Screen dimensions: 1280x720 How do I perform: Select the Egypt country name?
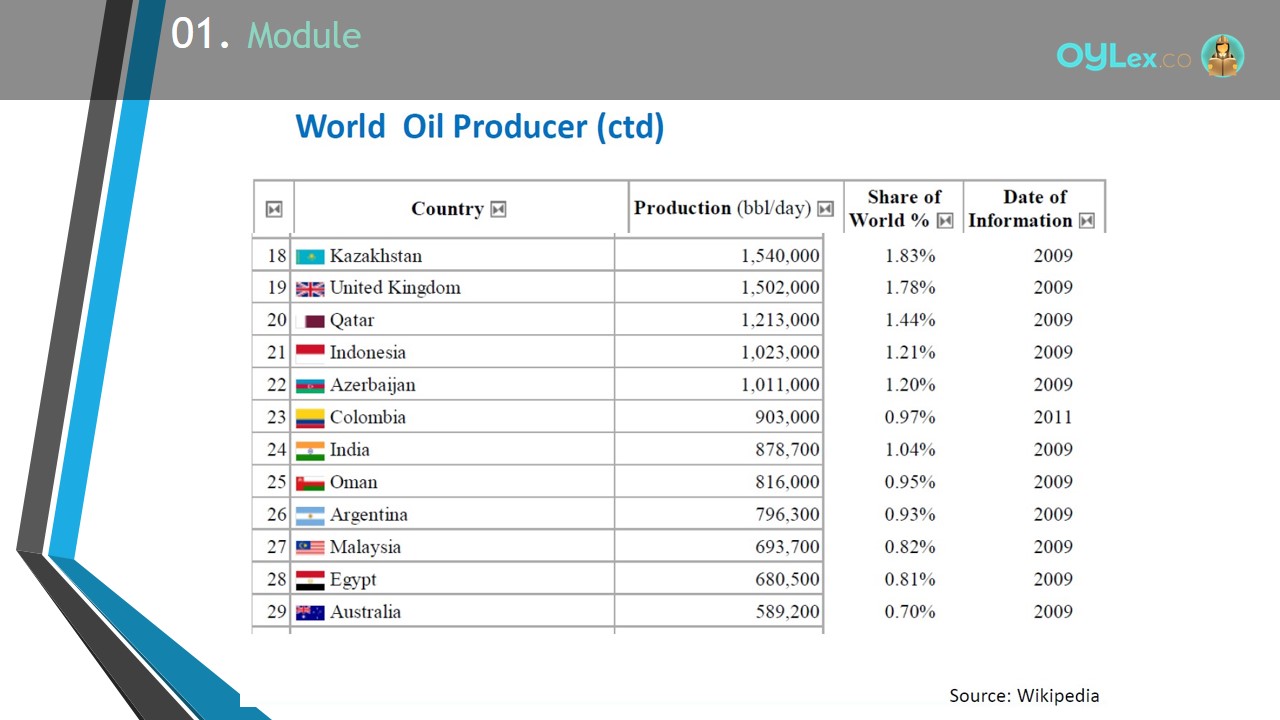pos(353,580)
